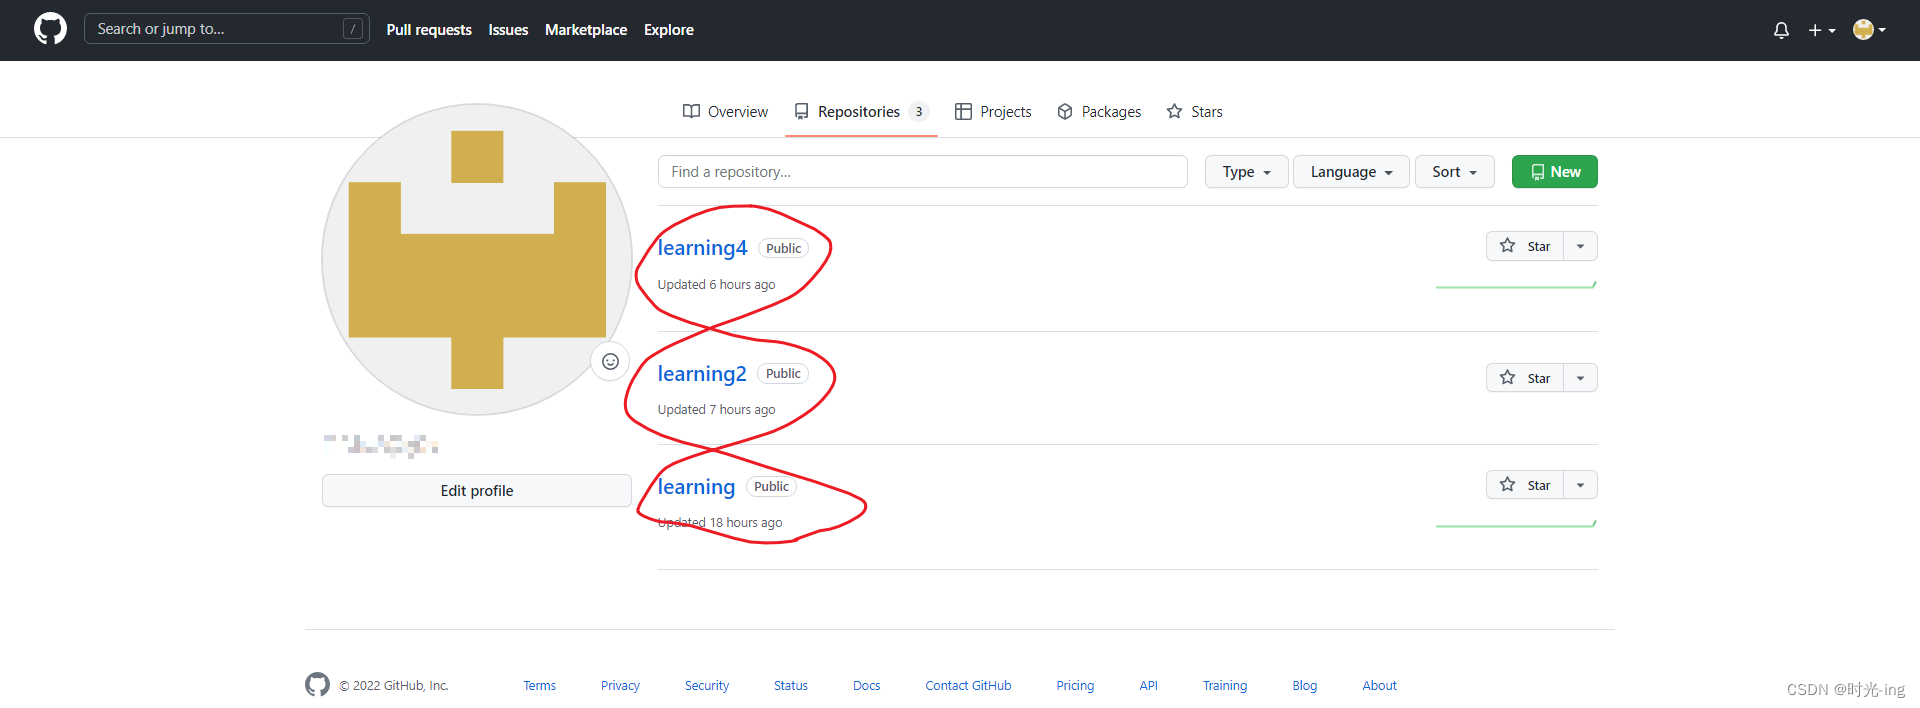The width and height of the screenshot is (1920, 708).
Task: Click the large profile avatar image
Action: 477,259
